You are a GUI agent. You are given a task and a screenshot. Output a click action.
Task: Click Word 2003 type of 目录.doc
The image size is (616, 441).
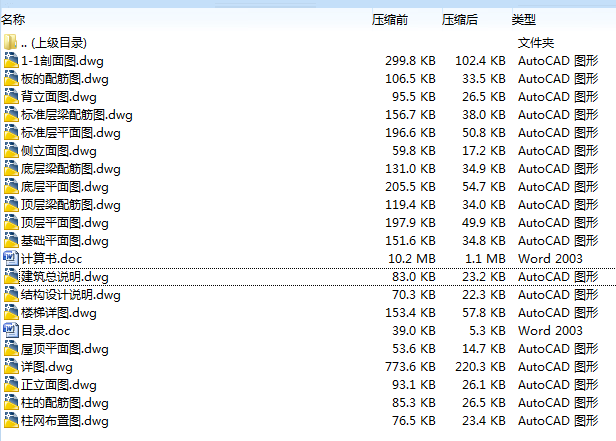pos(550,331)
